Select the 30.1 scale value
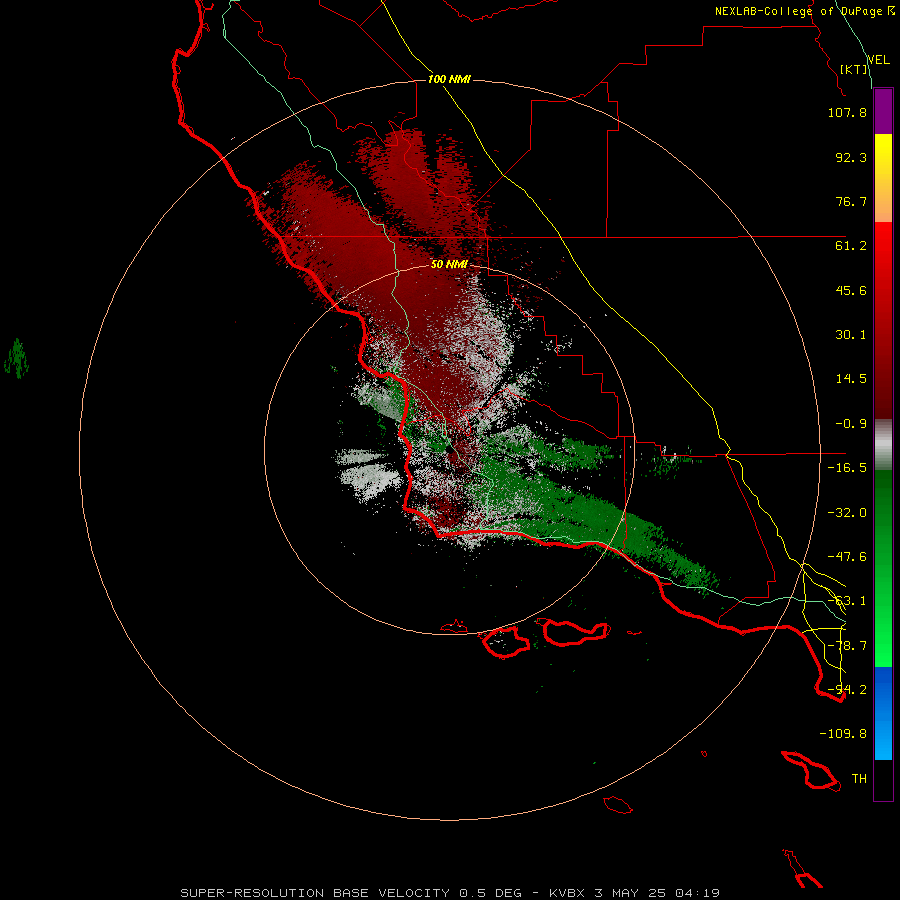 click(851, 335)
